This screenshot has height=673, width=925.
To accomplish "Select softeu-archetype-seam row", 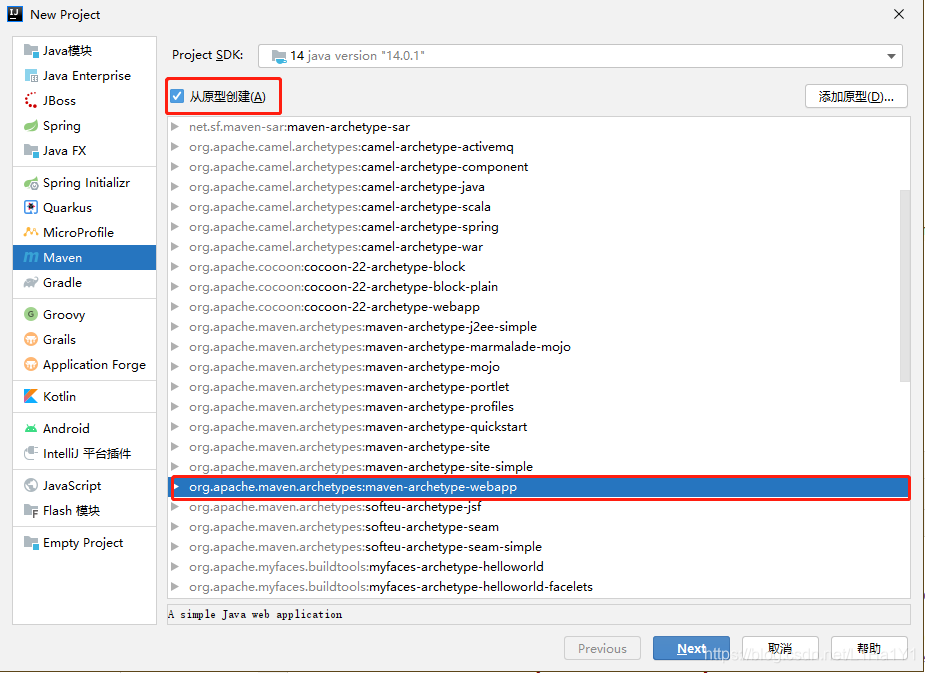I will point(539,527).
